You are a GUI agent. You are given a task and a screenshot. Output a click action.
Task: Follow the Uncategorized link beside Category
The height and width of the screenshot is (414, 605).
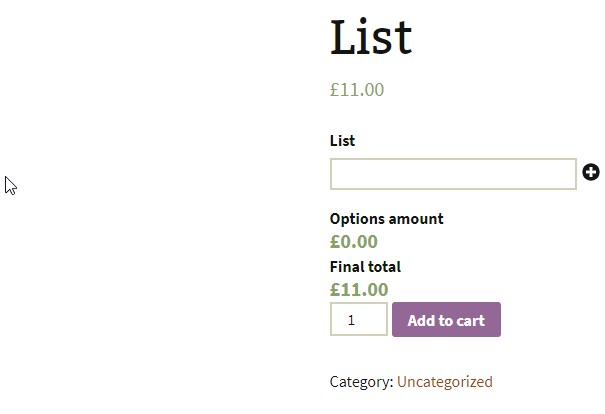[x=444, y=382]
